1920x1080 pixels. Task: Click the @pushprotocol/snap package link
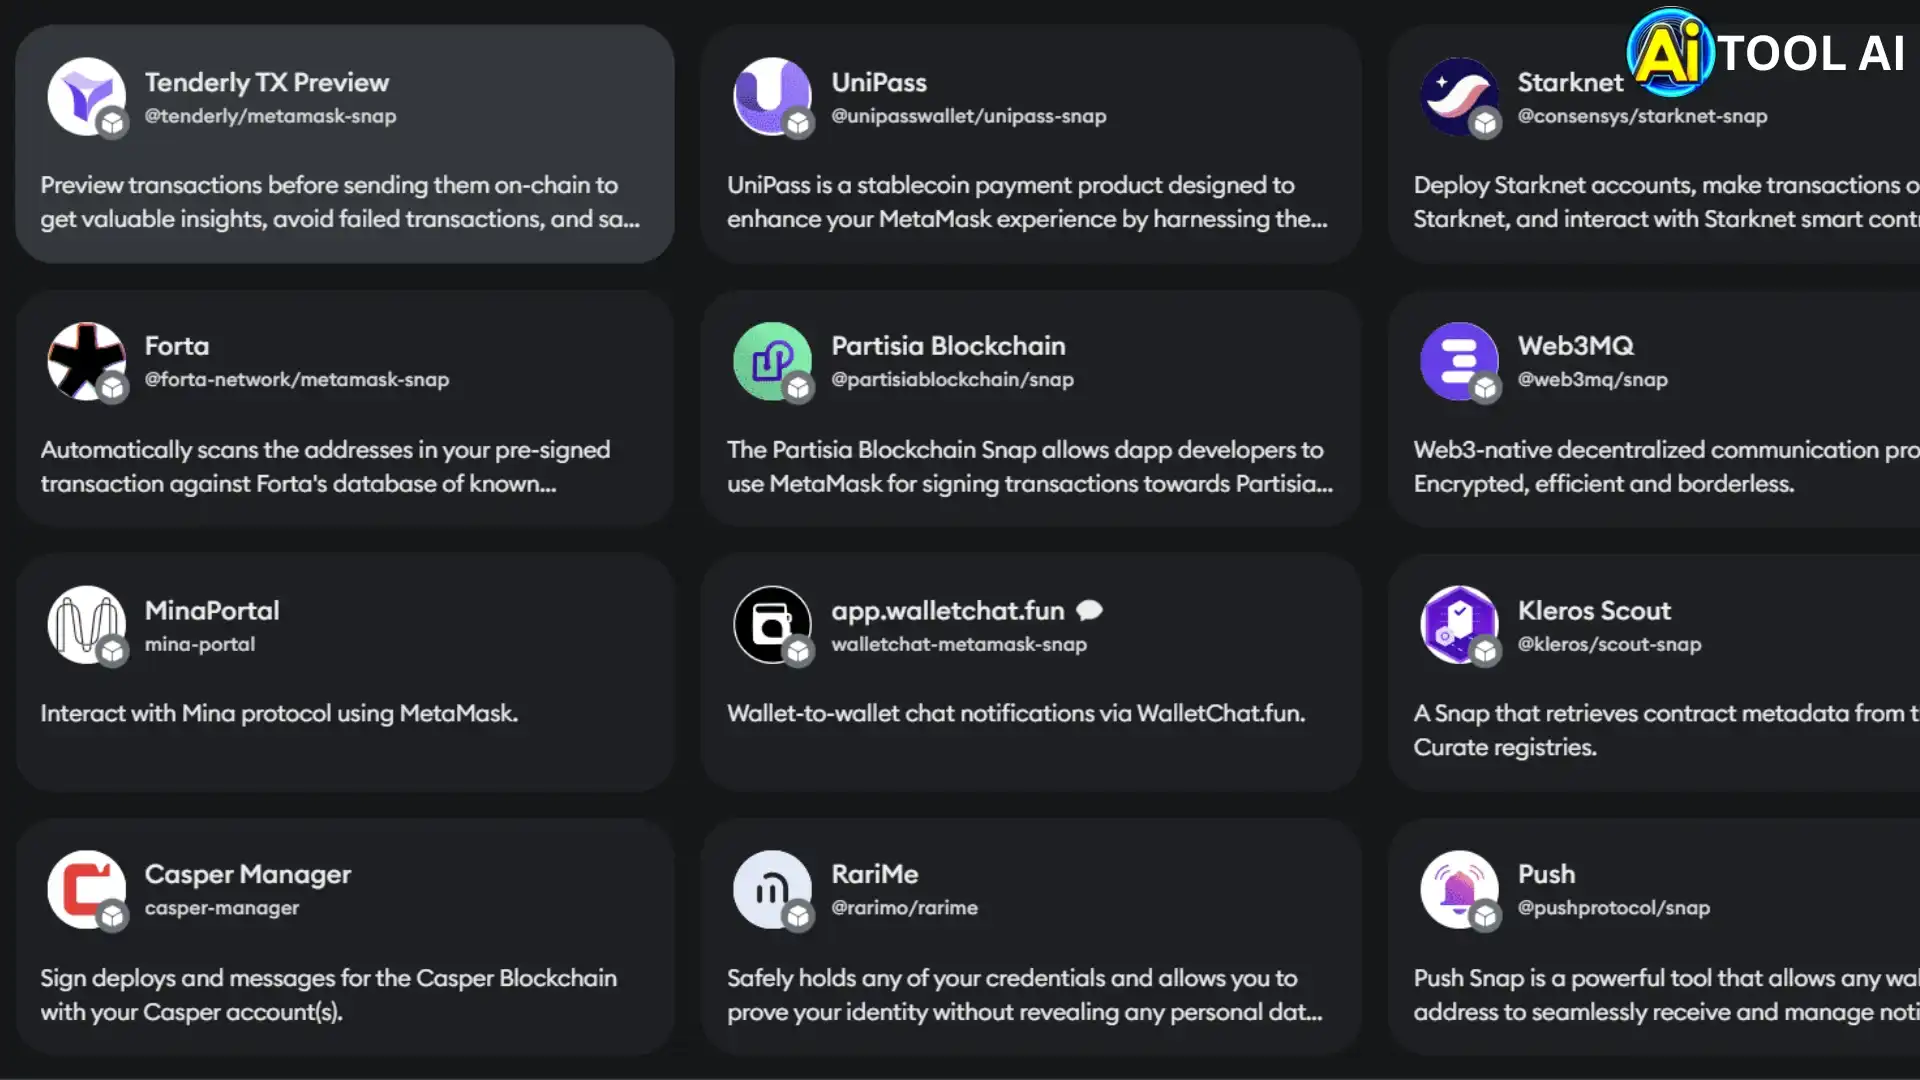point(1612,907)
